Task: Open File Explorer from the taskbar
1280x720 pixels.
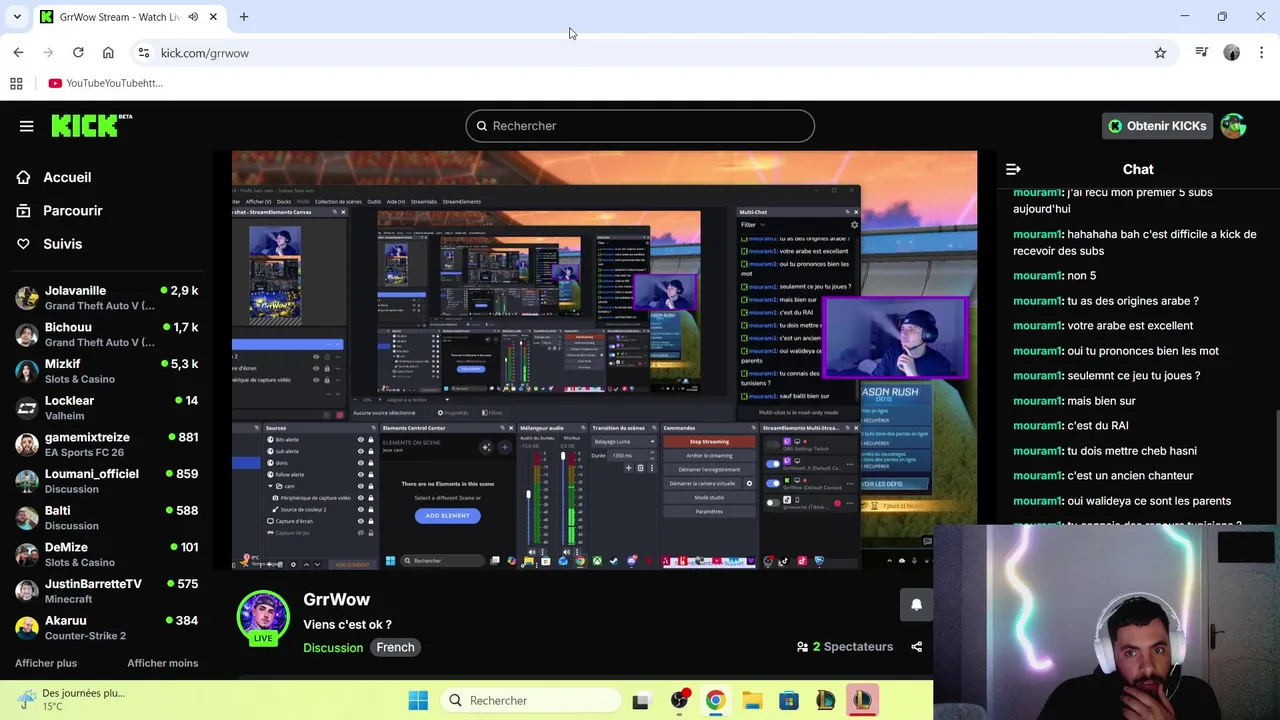Action: (x=752, y=700)
